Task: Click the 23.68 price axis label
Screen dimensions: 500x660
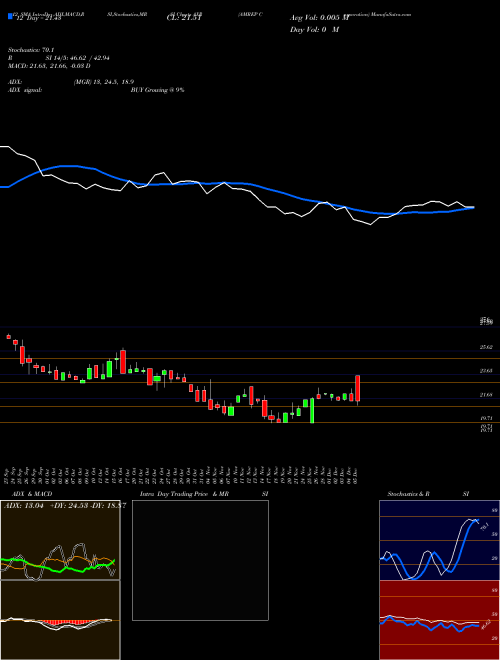Action: click(486, 371)
